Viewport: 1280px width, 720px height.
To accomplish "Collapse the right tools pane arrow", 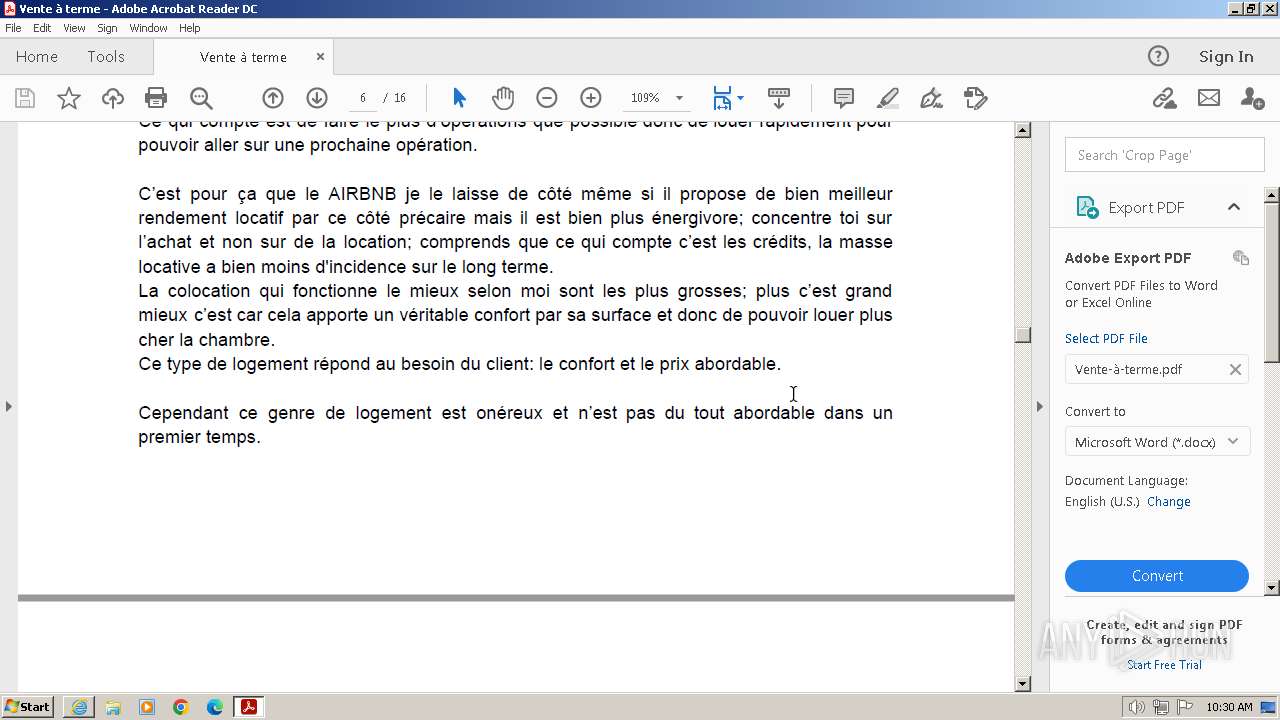I will click(1039, 406).
